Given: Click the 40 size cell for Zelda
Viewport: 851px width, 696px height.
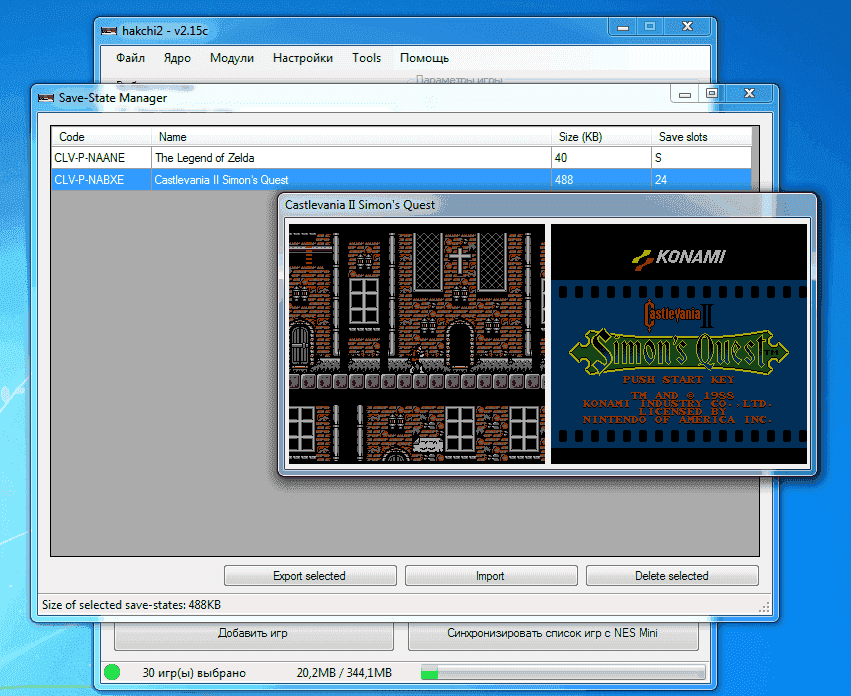Looking at the screenshot, I should click(601, 158).
